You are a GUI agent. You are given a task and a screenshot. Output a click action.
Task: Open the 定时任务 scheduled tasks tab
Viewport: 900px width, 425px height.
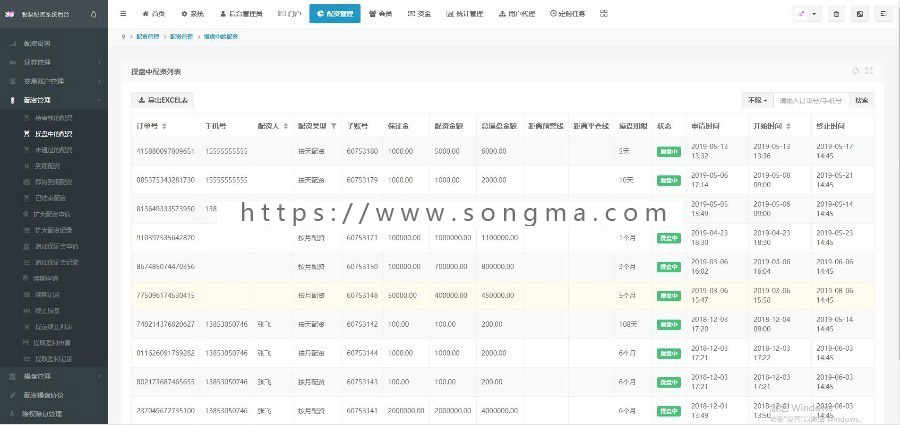tap(568, 14)
